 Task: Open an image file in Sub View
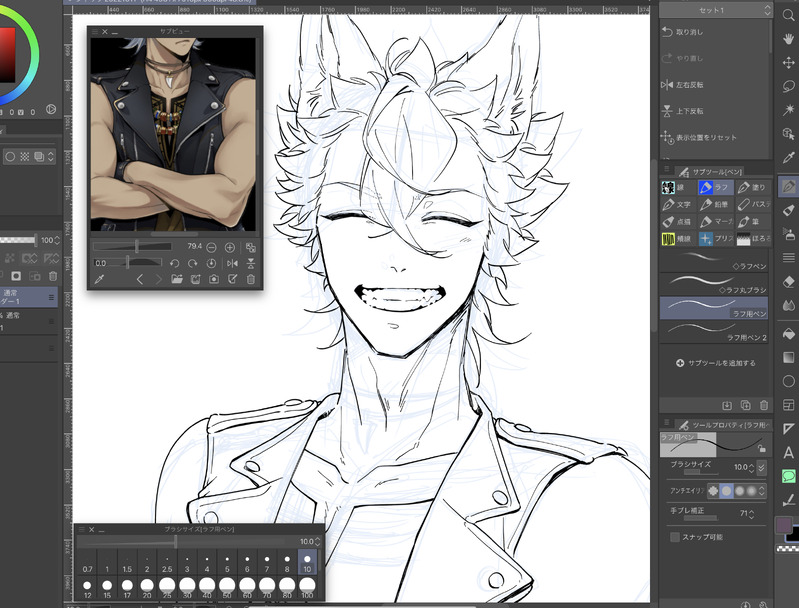click(177, 279)
